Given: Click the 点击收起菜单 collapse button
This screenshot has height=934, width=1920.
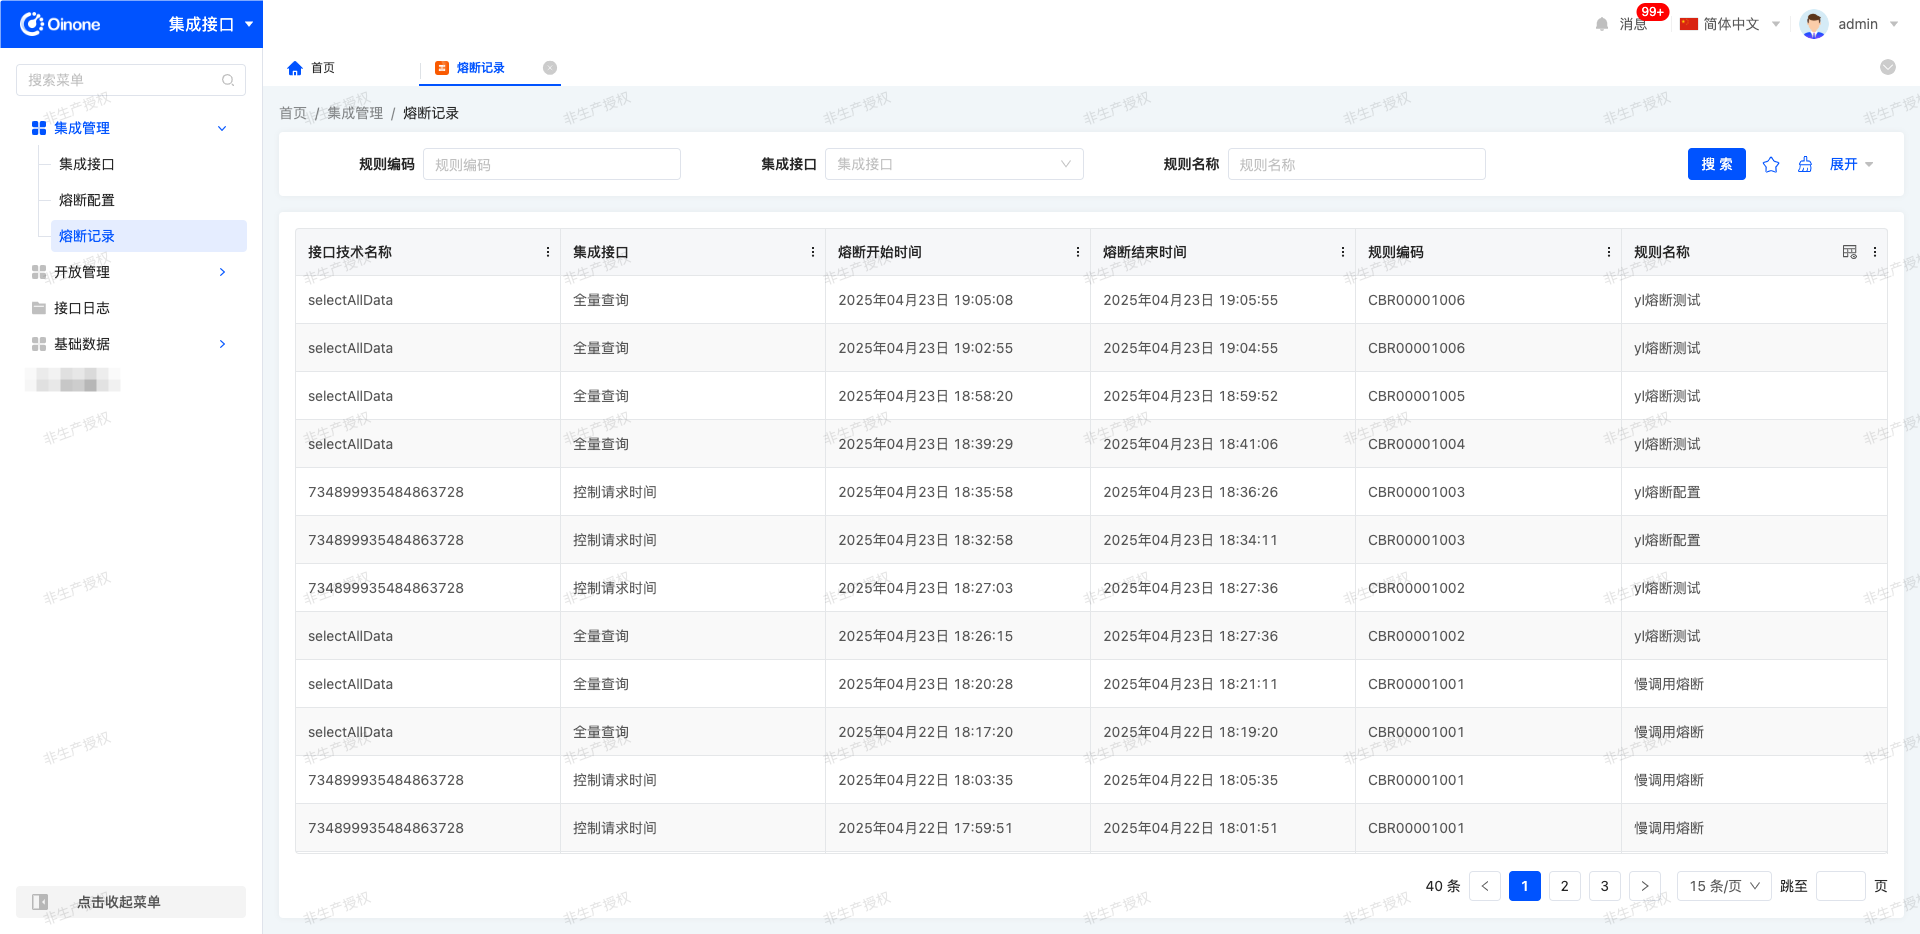Looking at the screenshot, I should pos(131,902).
